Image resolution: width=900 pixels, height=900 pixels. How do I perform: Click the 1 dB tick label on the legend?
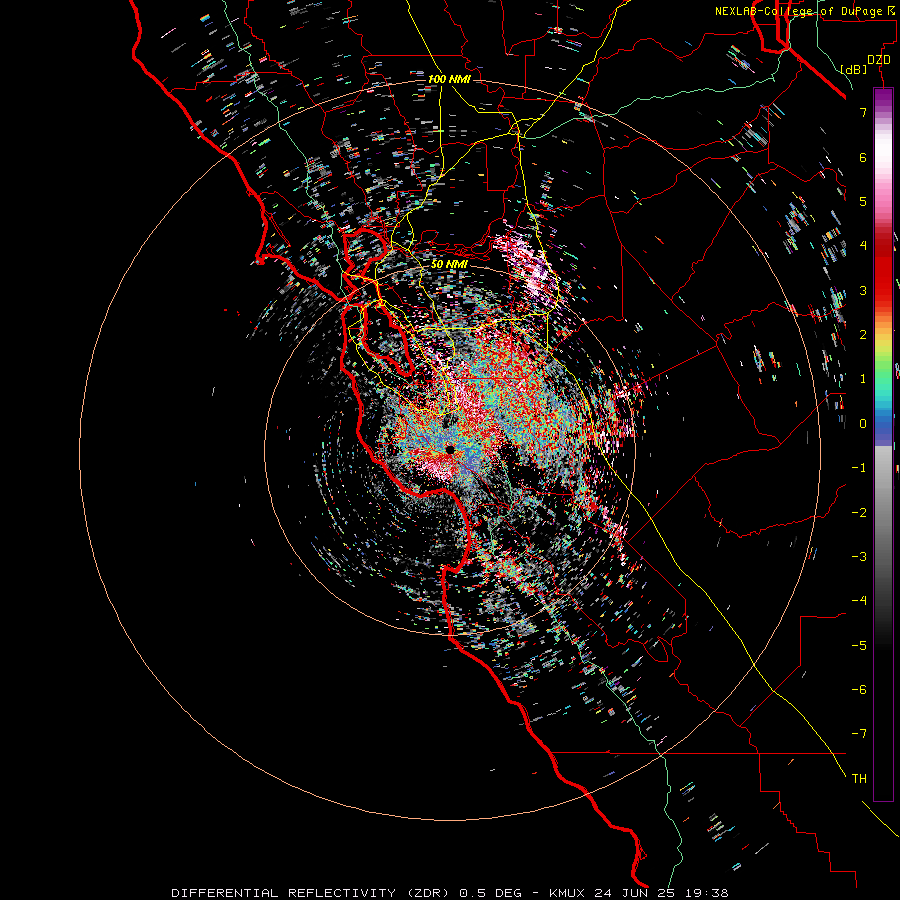[863, 379]
